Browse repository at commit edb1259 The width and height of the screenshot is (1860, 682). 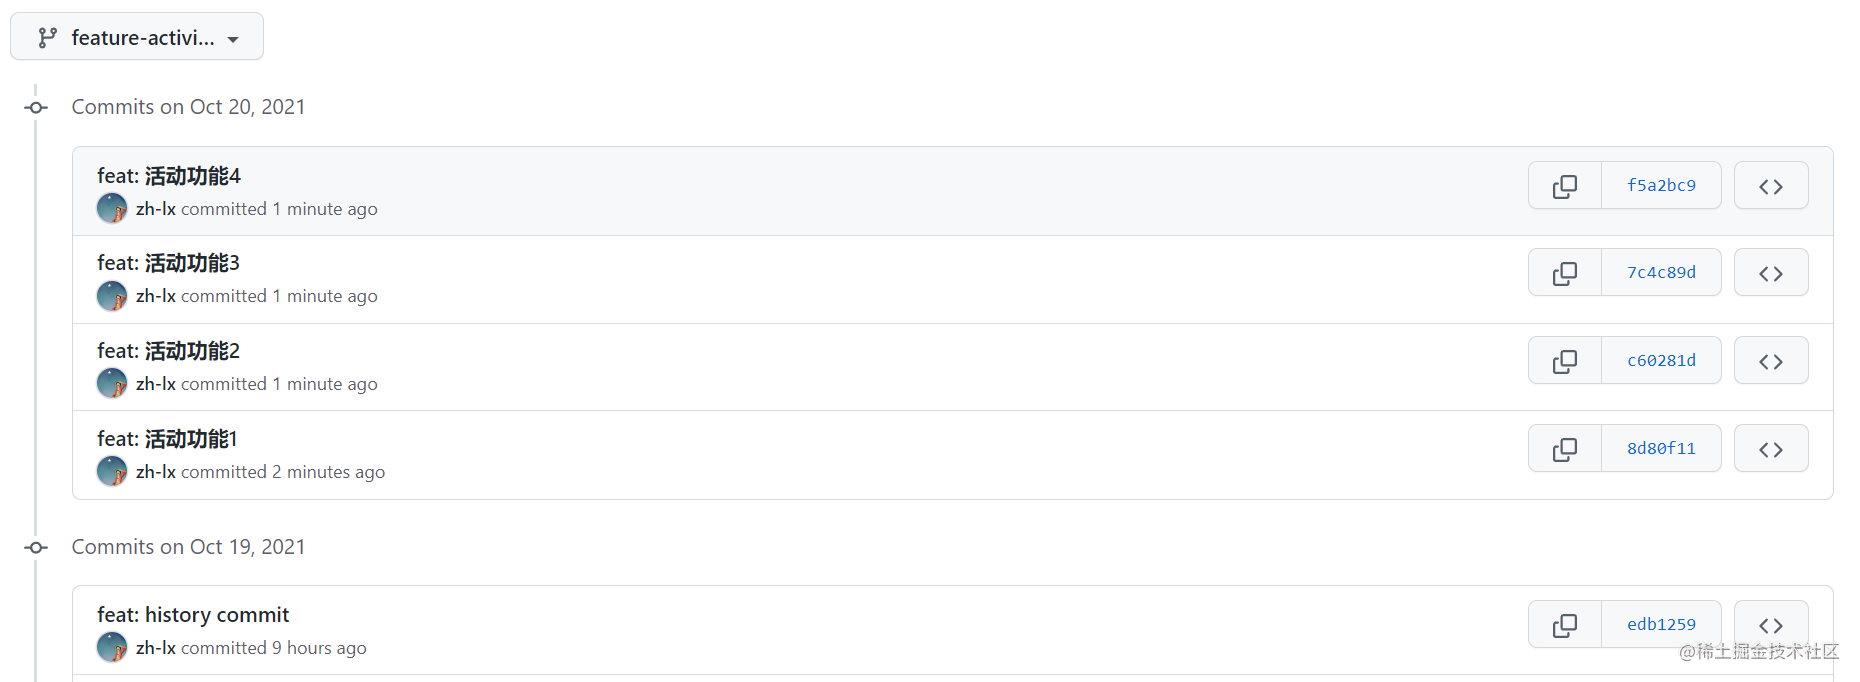(x=1771, y=625)
